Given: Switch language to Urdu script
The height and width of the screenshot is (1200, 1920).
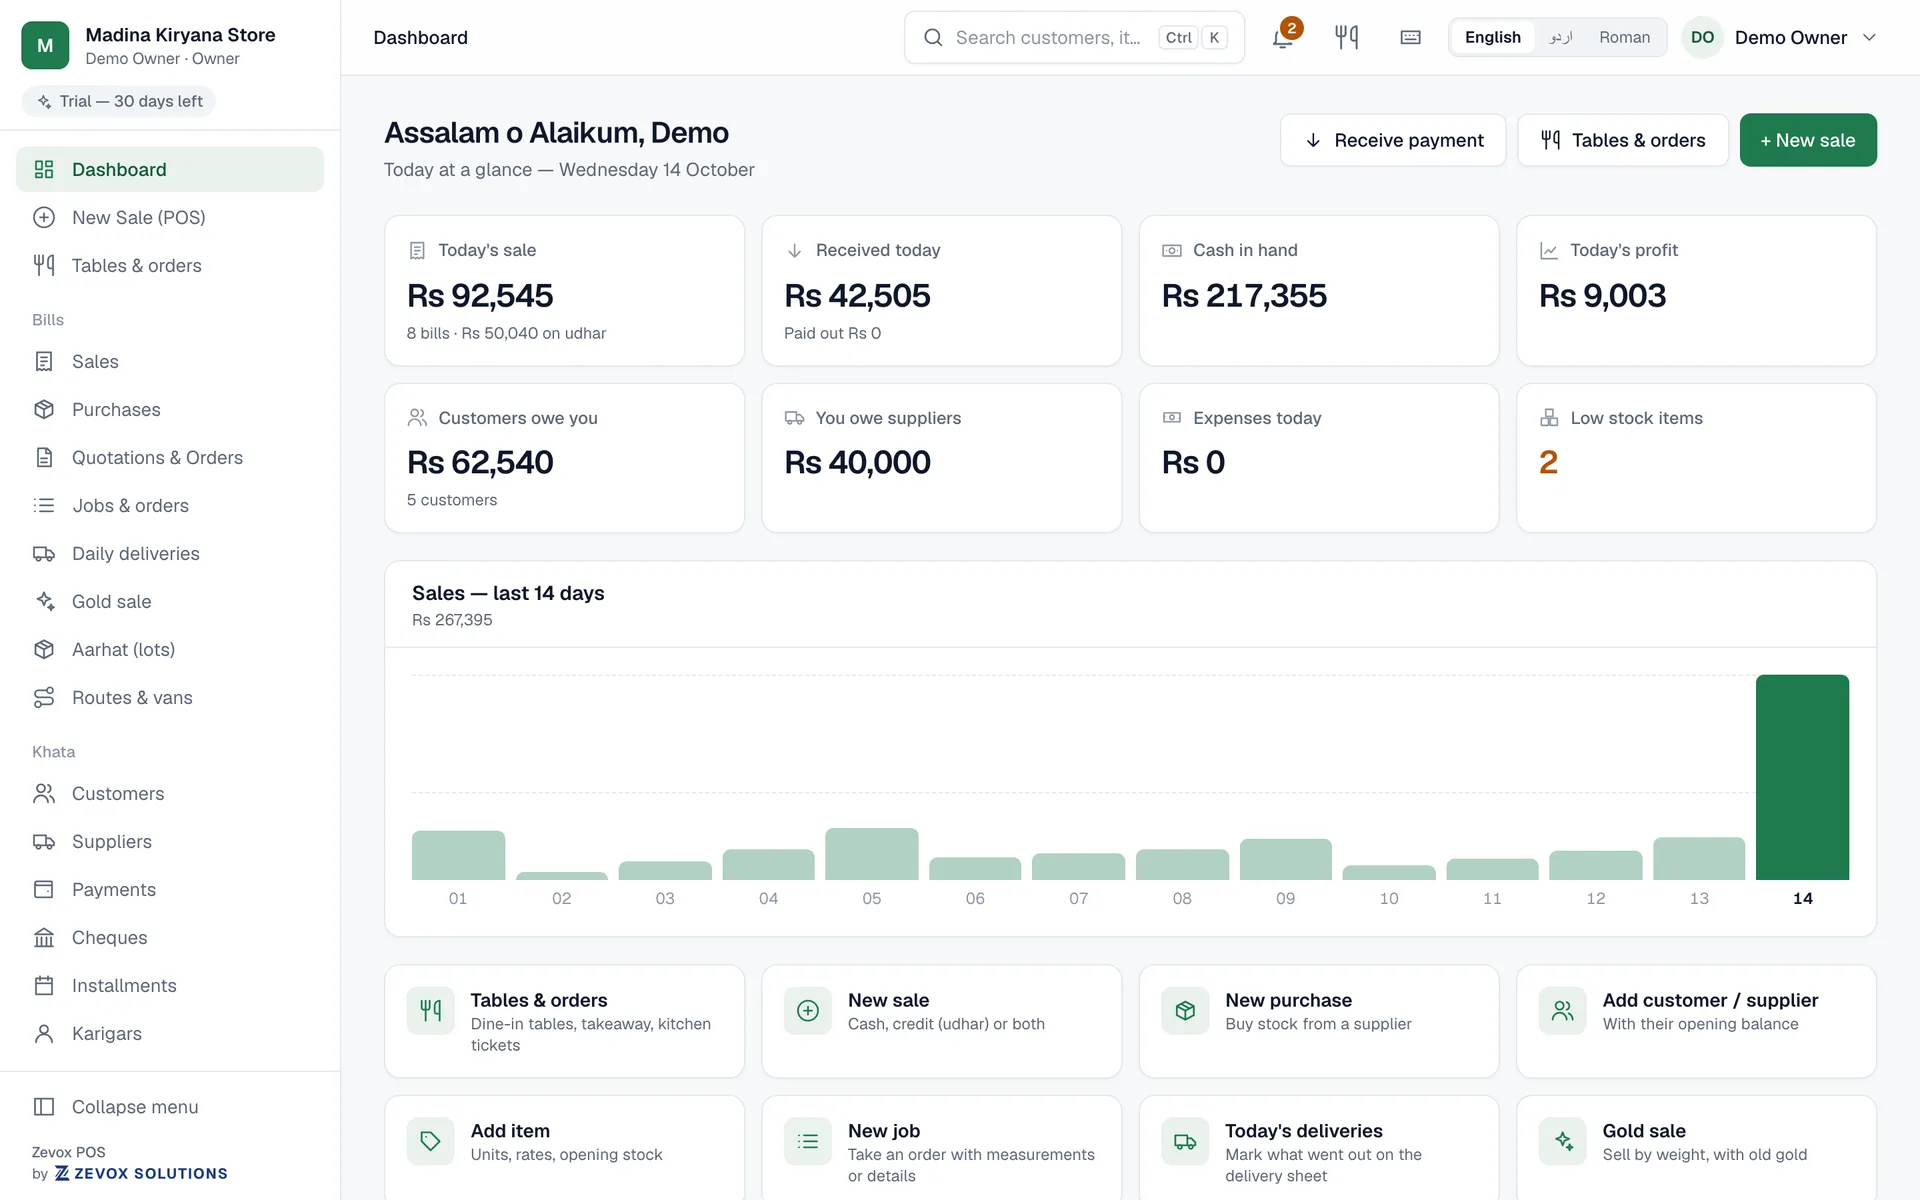Looking at the screenshot, I should (1561, 38).
